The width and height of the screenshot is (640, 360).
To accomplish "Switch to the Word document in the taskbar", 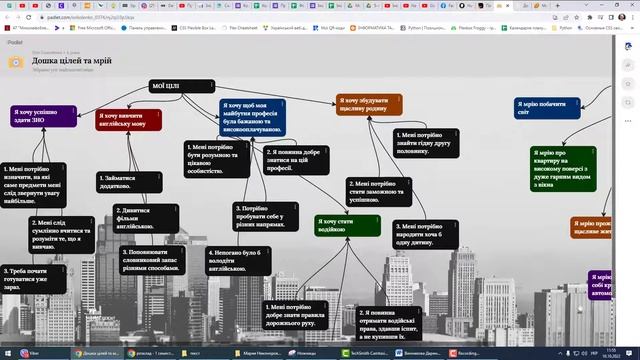I will [418, 353].
